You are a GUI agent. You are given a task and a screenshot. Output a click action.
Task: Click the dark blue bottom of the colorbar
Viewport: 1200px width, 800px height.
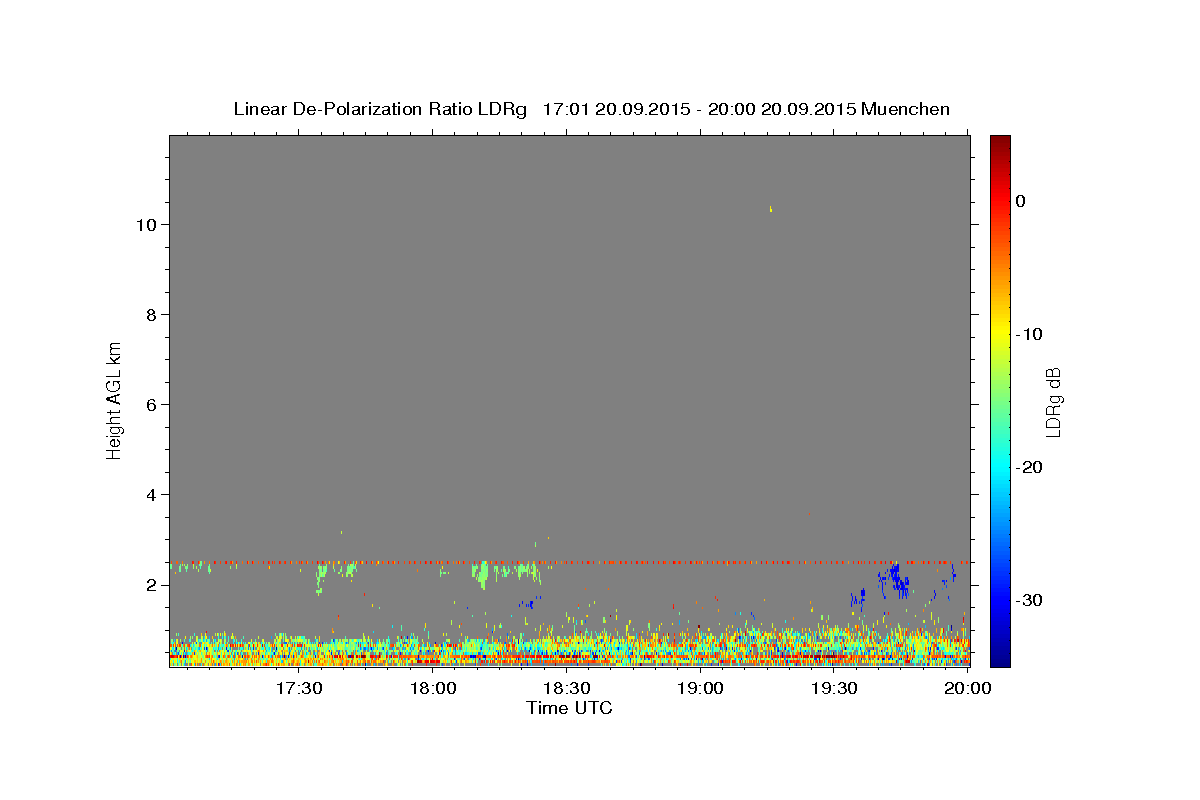point(1000,659)
